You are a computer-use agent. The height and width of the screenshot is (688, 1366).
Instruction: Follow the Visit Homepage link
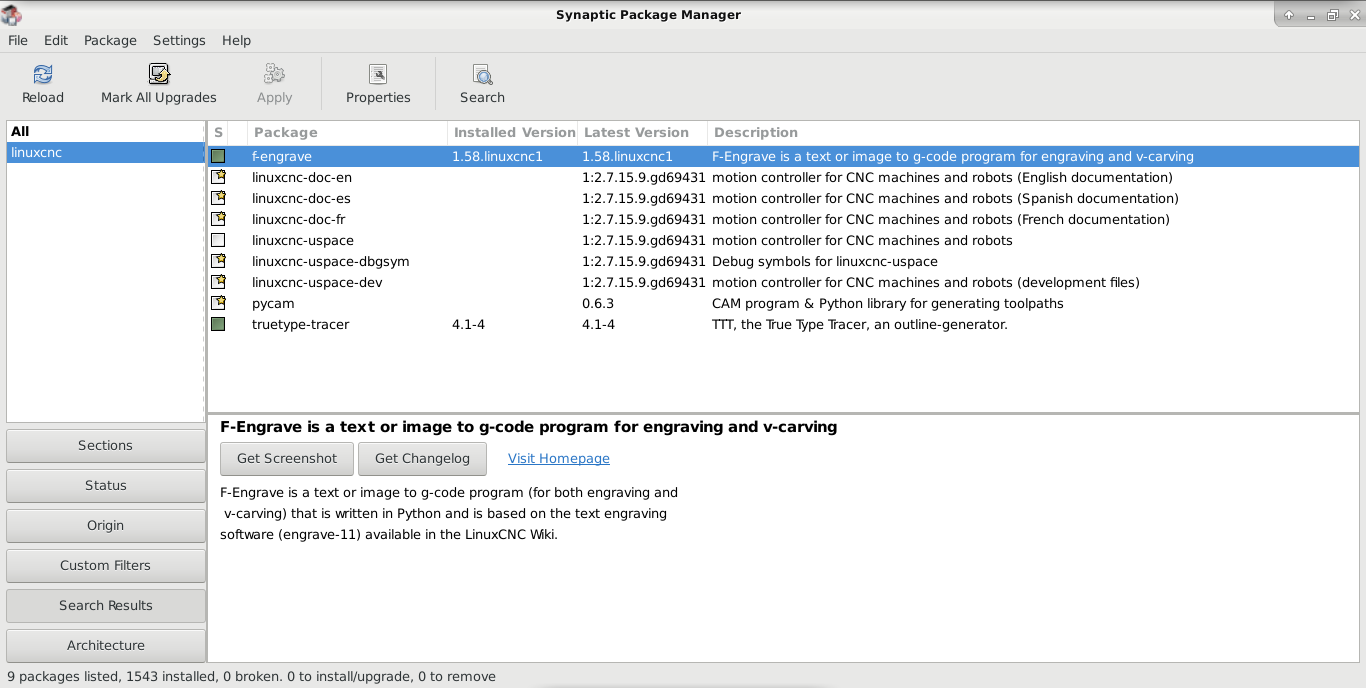(559, 459)
